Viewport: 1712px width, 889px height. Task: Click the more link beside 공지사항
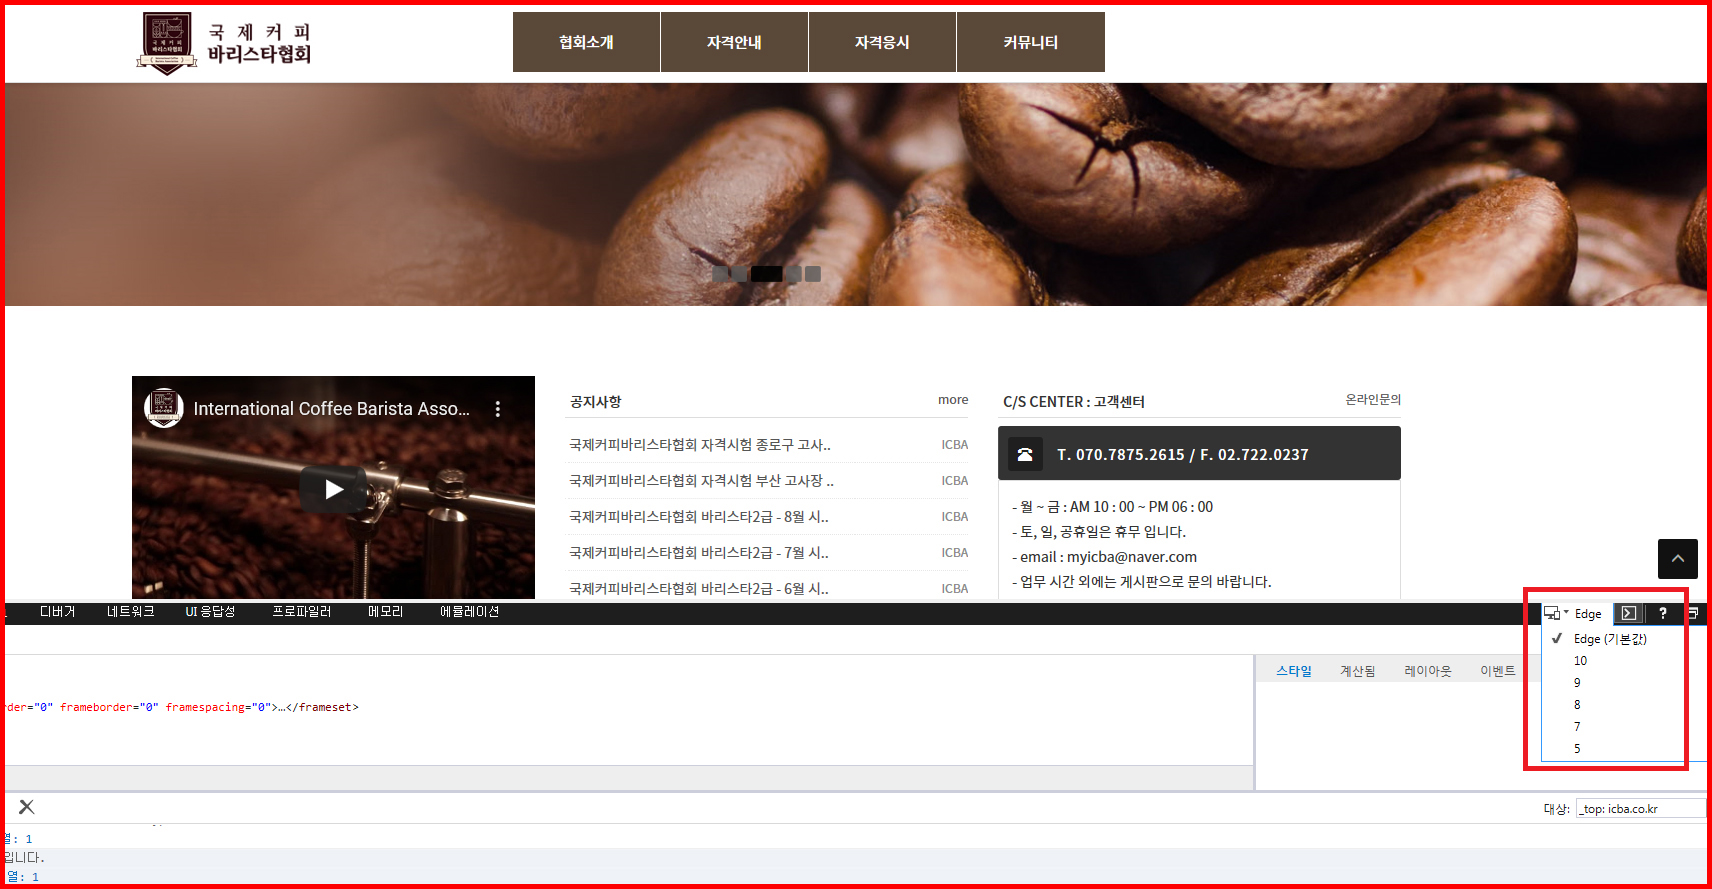pyautogui.click(x=952, y=400)
